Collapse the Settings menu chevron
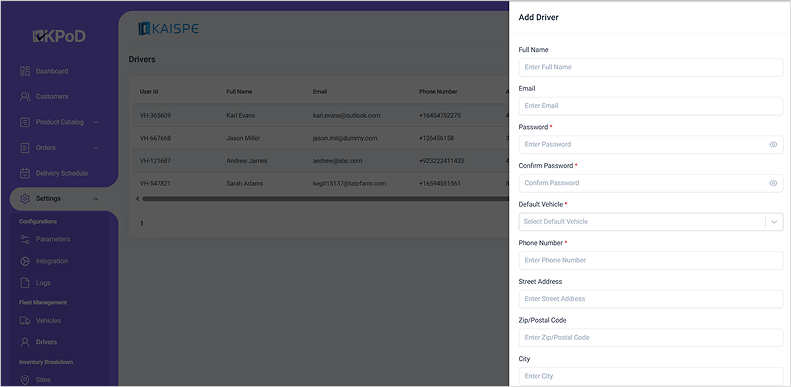 tap(96, 199)
